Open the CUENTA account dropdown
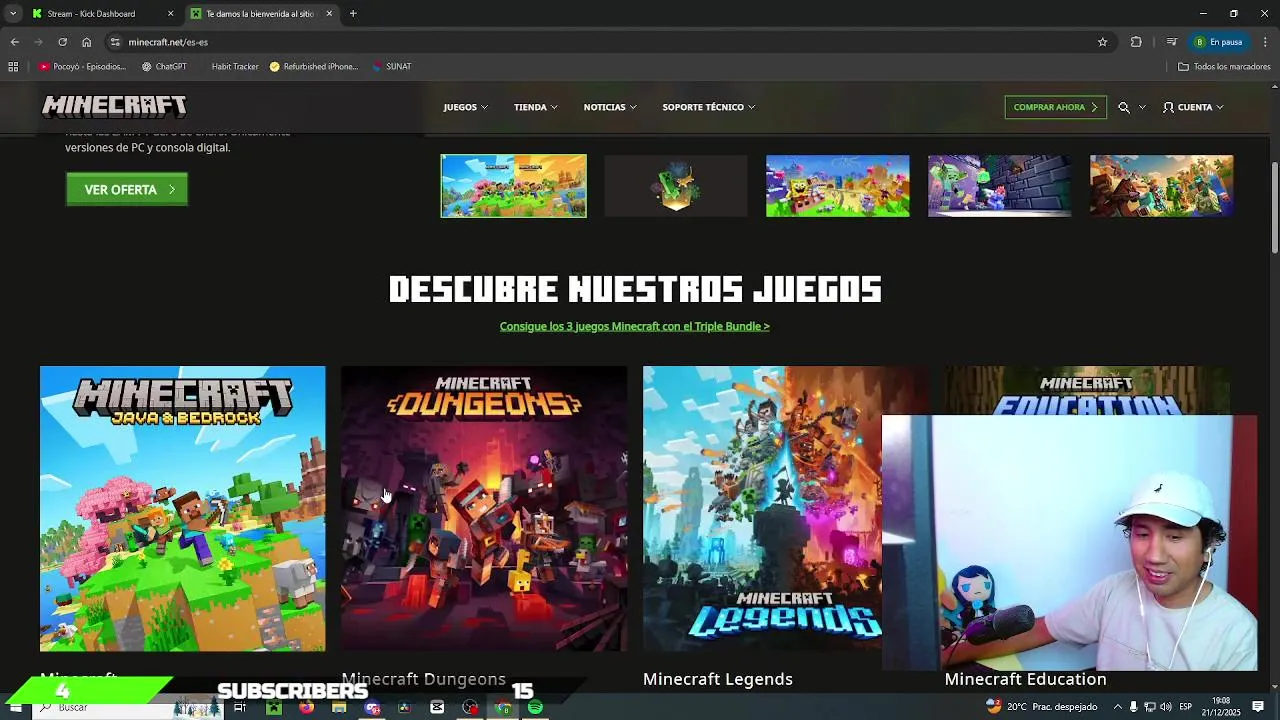This screenshot has width=1280, height=720. 1193,107
